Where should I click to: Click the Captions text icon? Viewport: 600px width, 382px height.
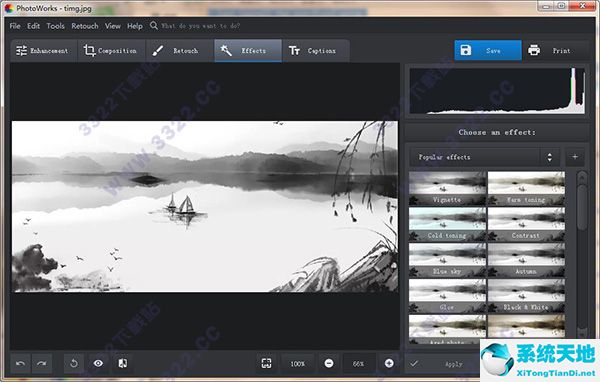[294, 51]
